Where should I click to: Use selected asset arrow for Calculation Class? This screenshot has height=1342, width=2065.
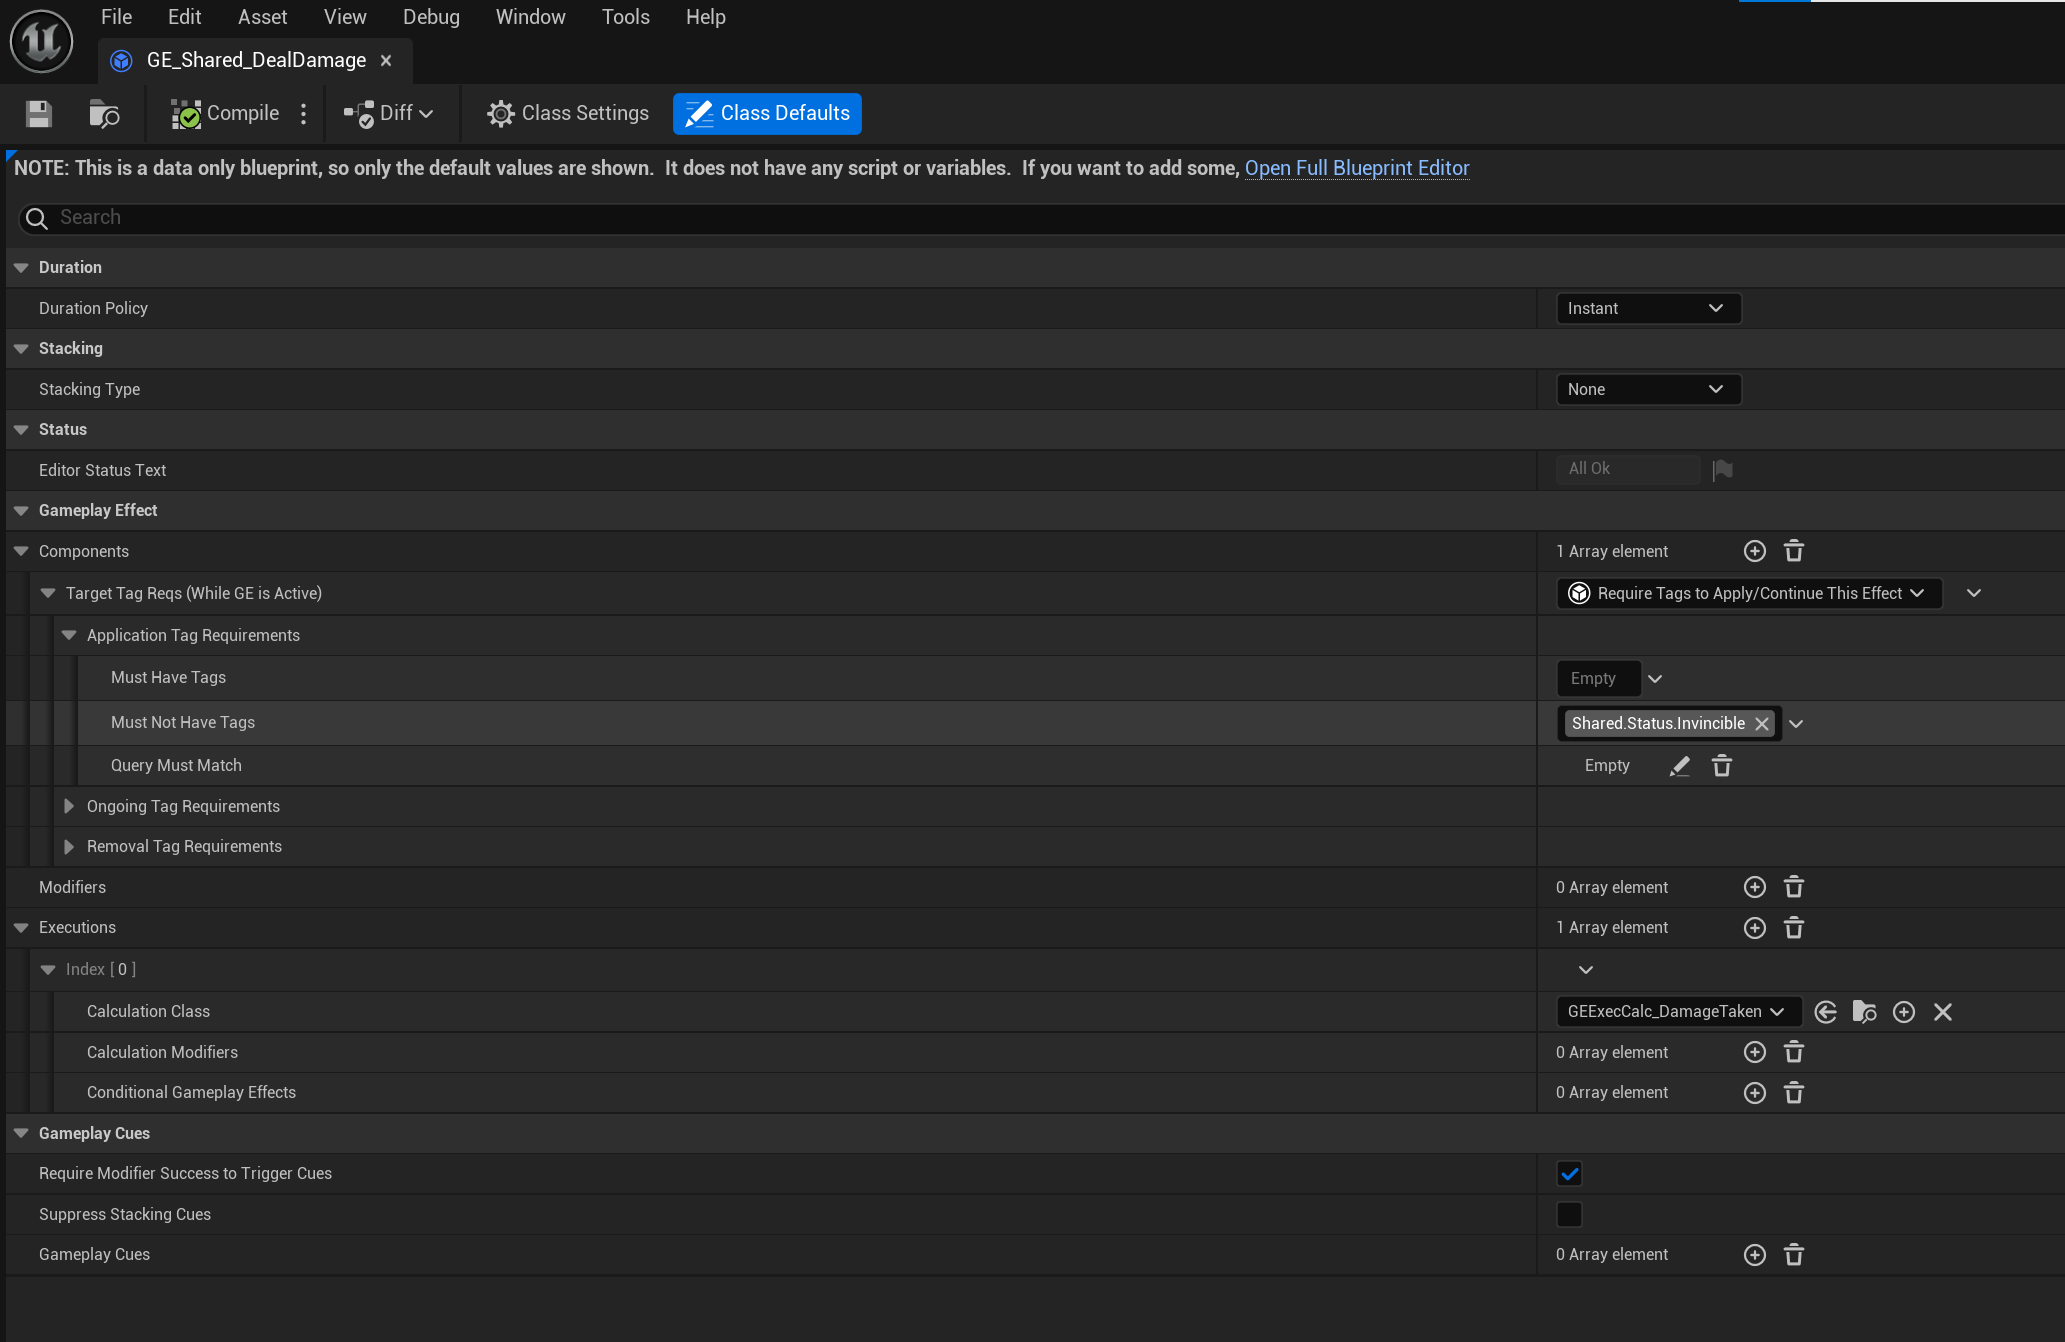coord(1825,1012)
